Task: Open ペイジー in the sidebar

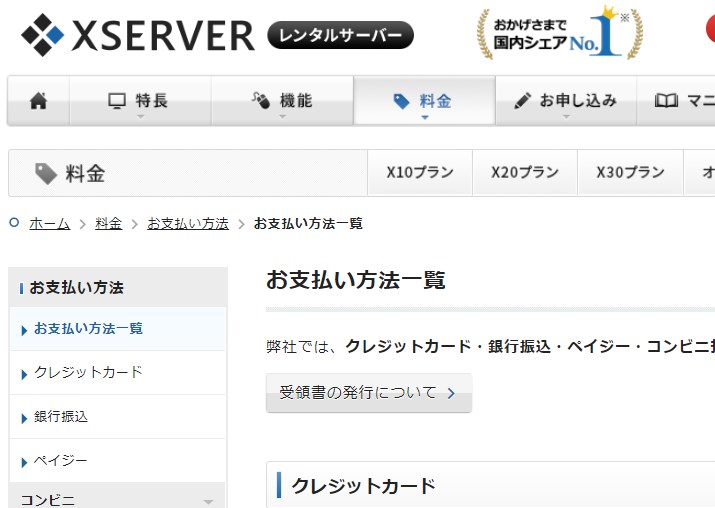Action: (x=118, y=461)
